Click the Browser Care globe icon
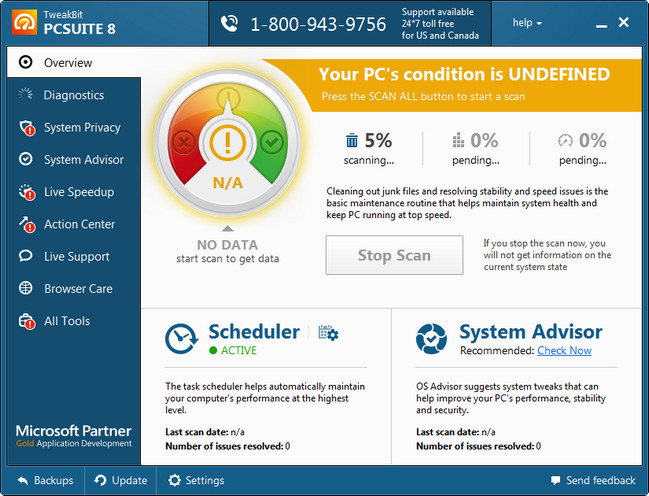This screenshot has width=649, height=496. (26, 288)
